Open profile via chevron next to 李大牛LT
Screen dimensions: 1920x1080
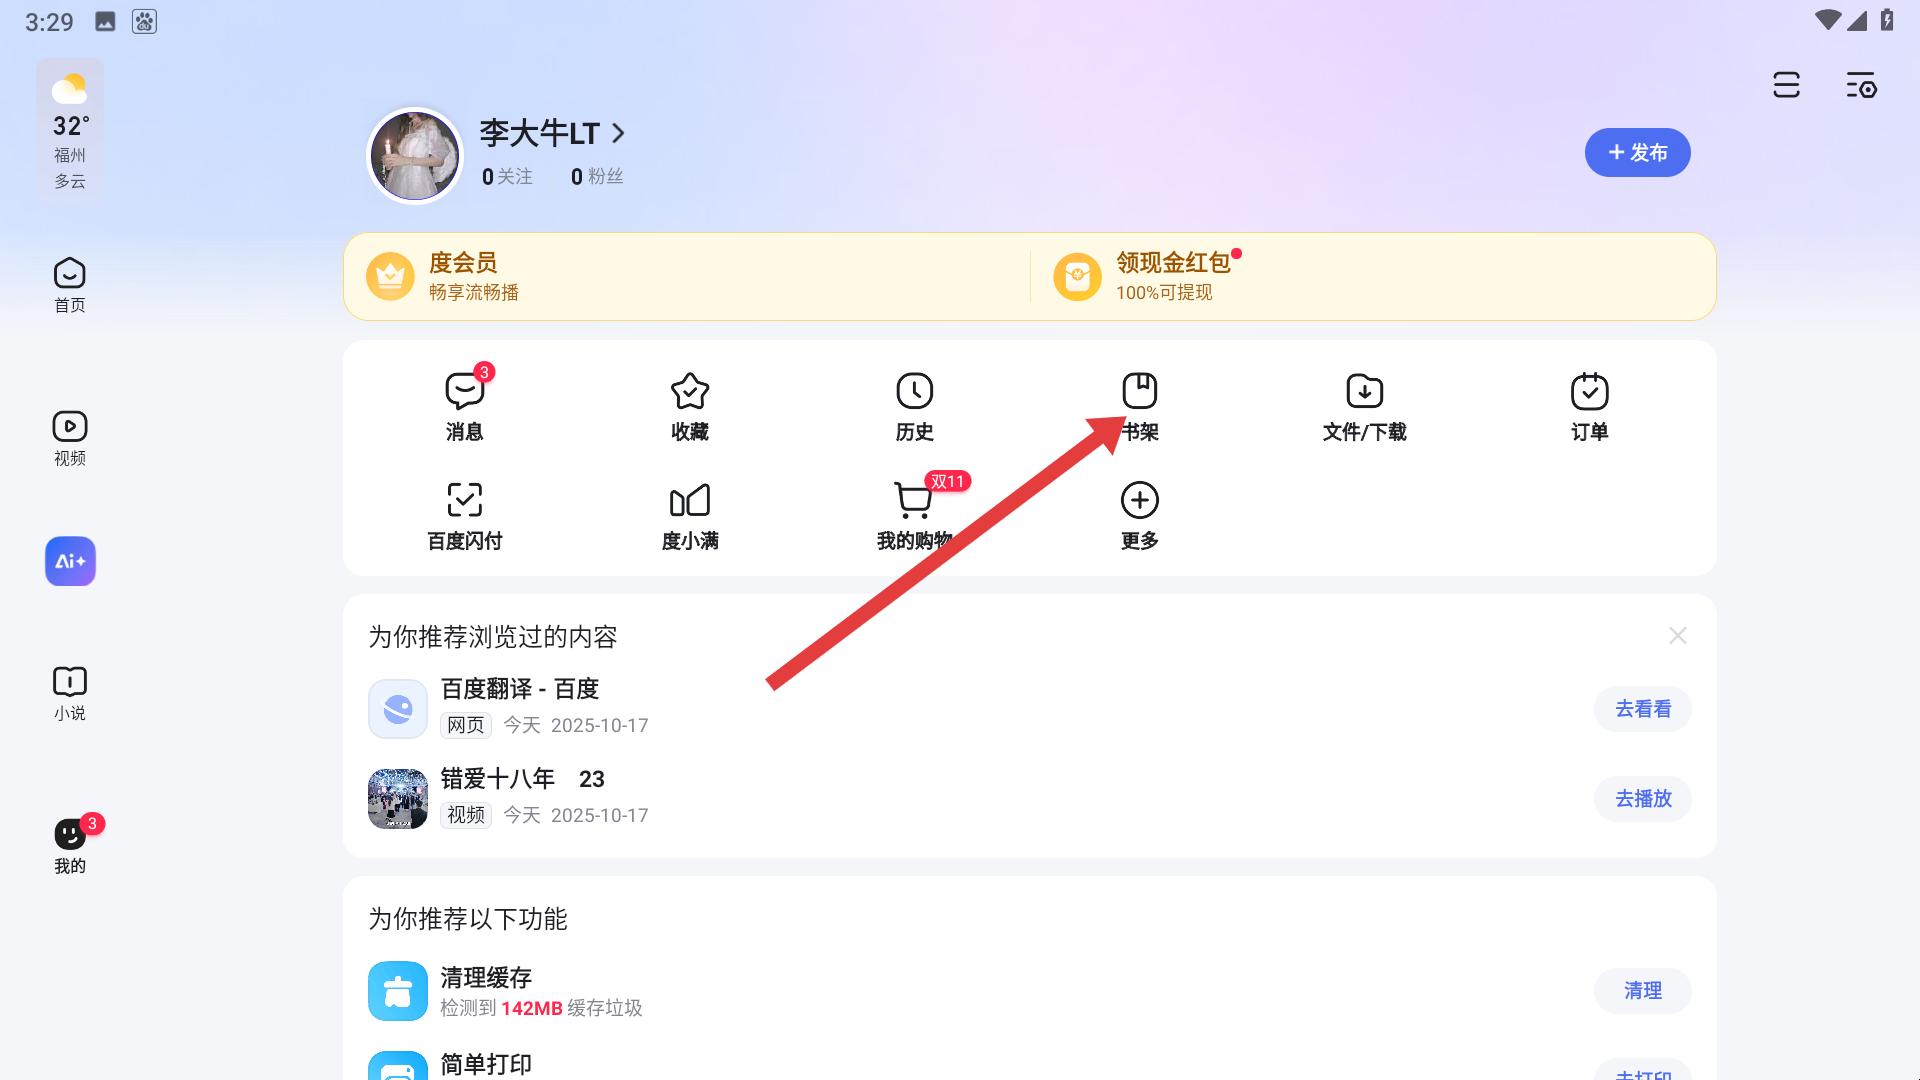tap(618, 133)
